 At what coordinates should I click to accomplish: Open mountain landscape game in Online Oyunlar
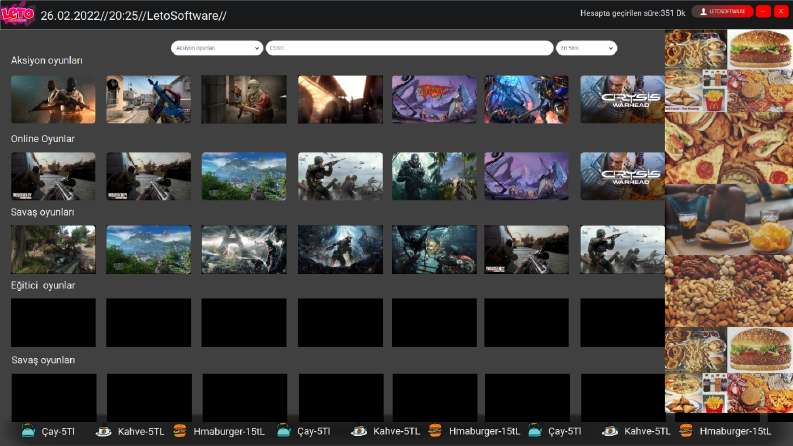244,176
